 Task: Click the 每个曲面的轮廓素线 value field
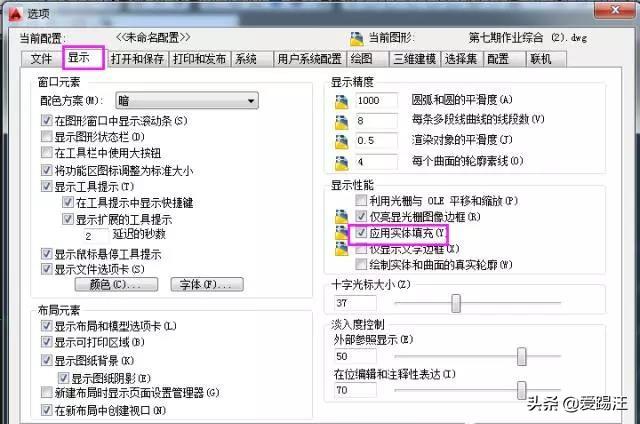point(376,162)
